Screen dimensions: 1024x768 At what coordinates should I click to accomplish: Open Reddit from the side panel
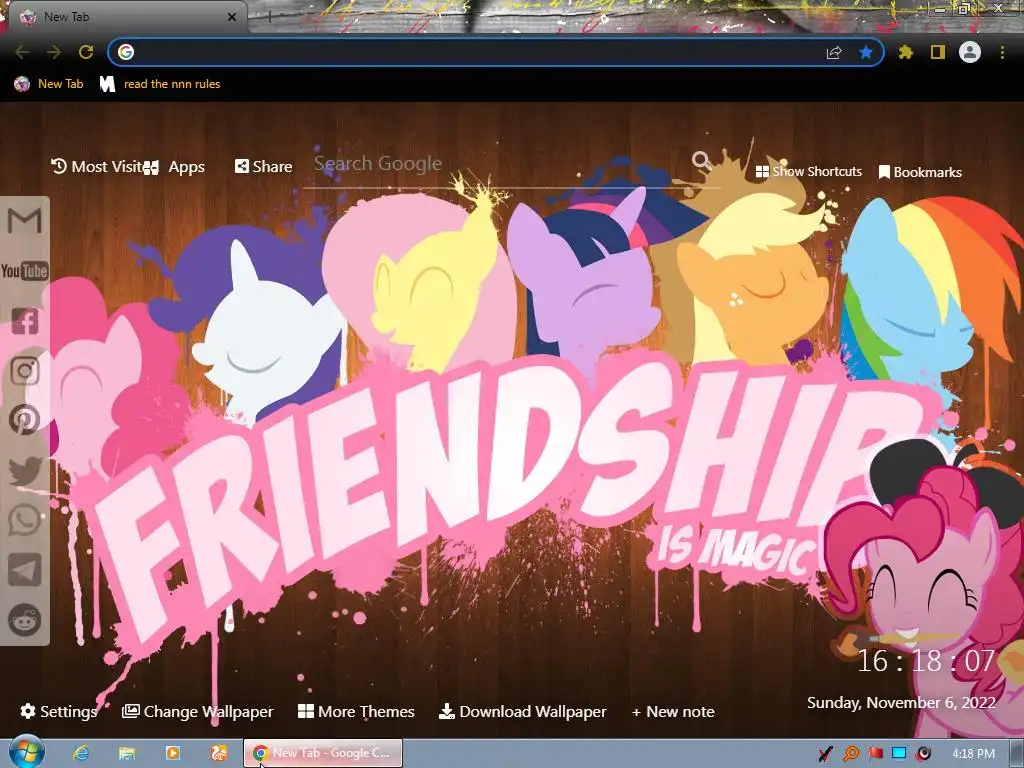[x=25, y=620]
